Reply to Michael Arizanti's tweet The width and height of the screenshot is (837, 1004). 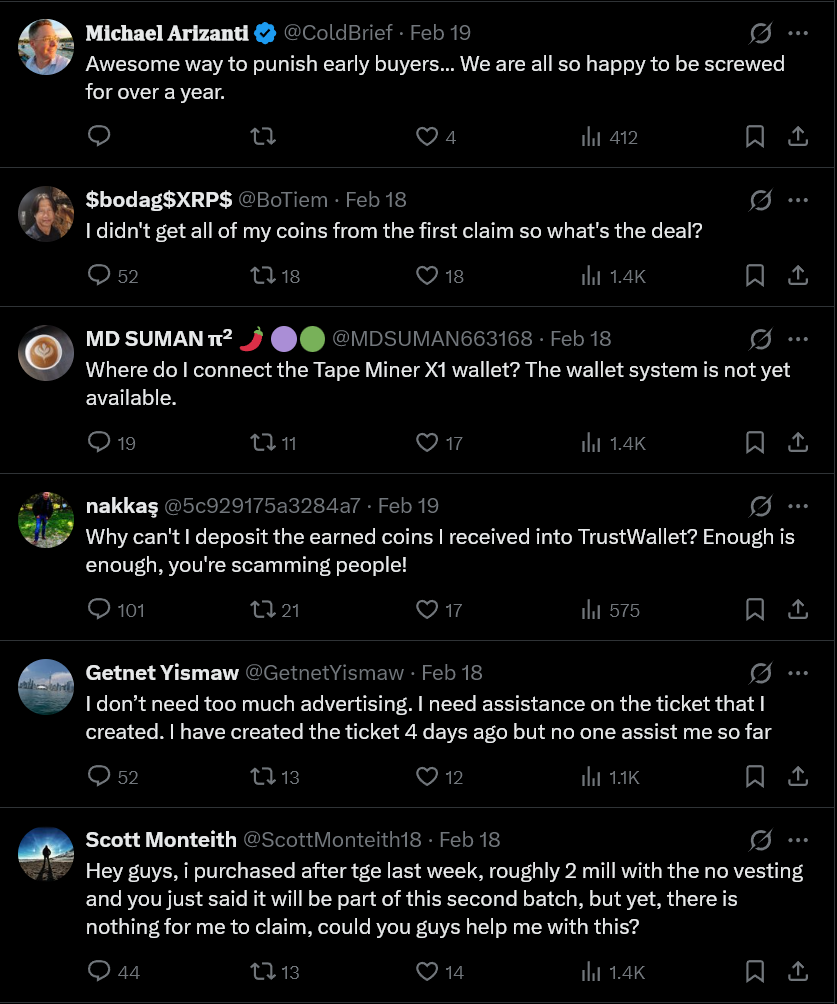tap(99, 137)
